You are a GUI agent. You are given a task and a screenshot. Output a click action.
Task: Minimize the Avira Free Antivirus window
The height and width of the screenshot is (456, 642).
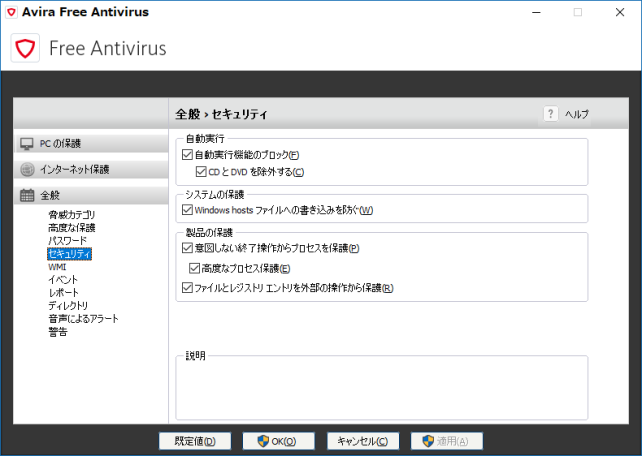point(536,12)
